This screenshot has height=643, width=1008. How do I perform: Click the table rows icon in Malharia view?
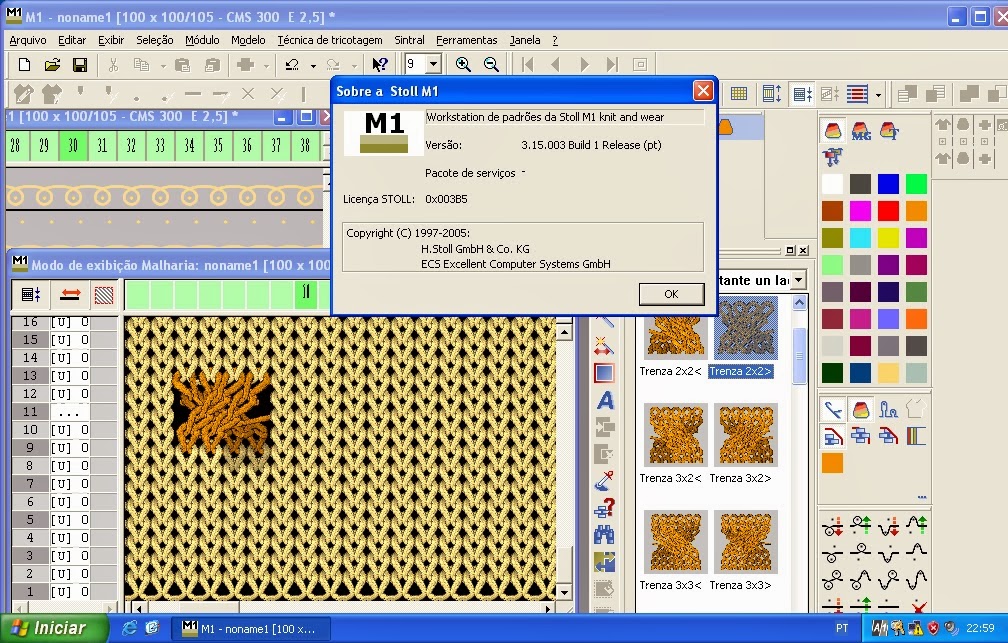31,294
